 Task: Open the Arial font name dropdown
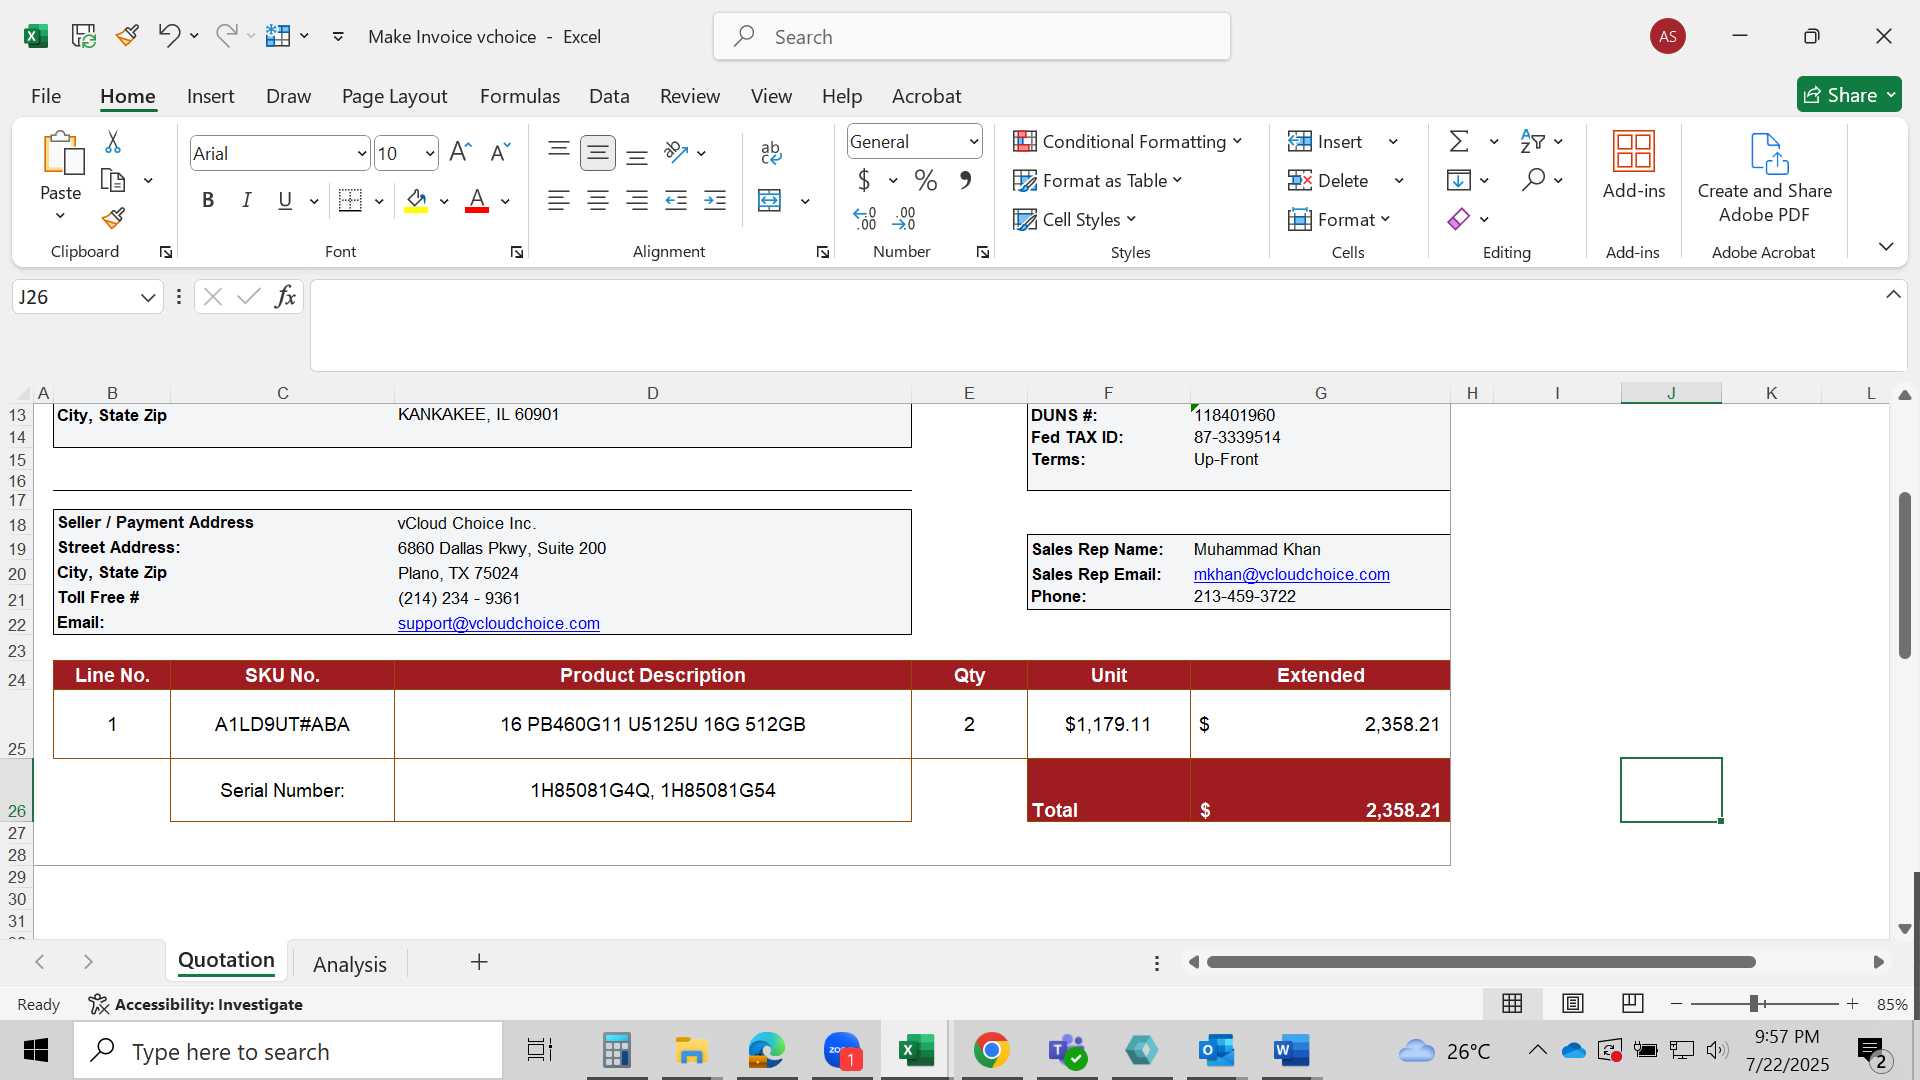(x=361, y=153)
